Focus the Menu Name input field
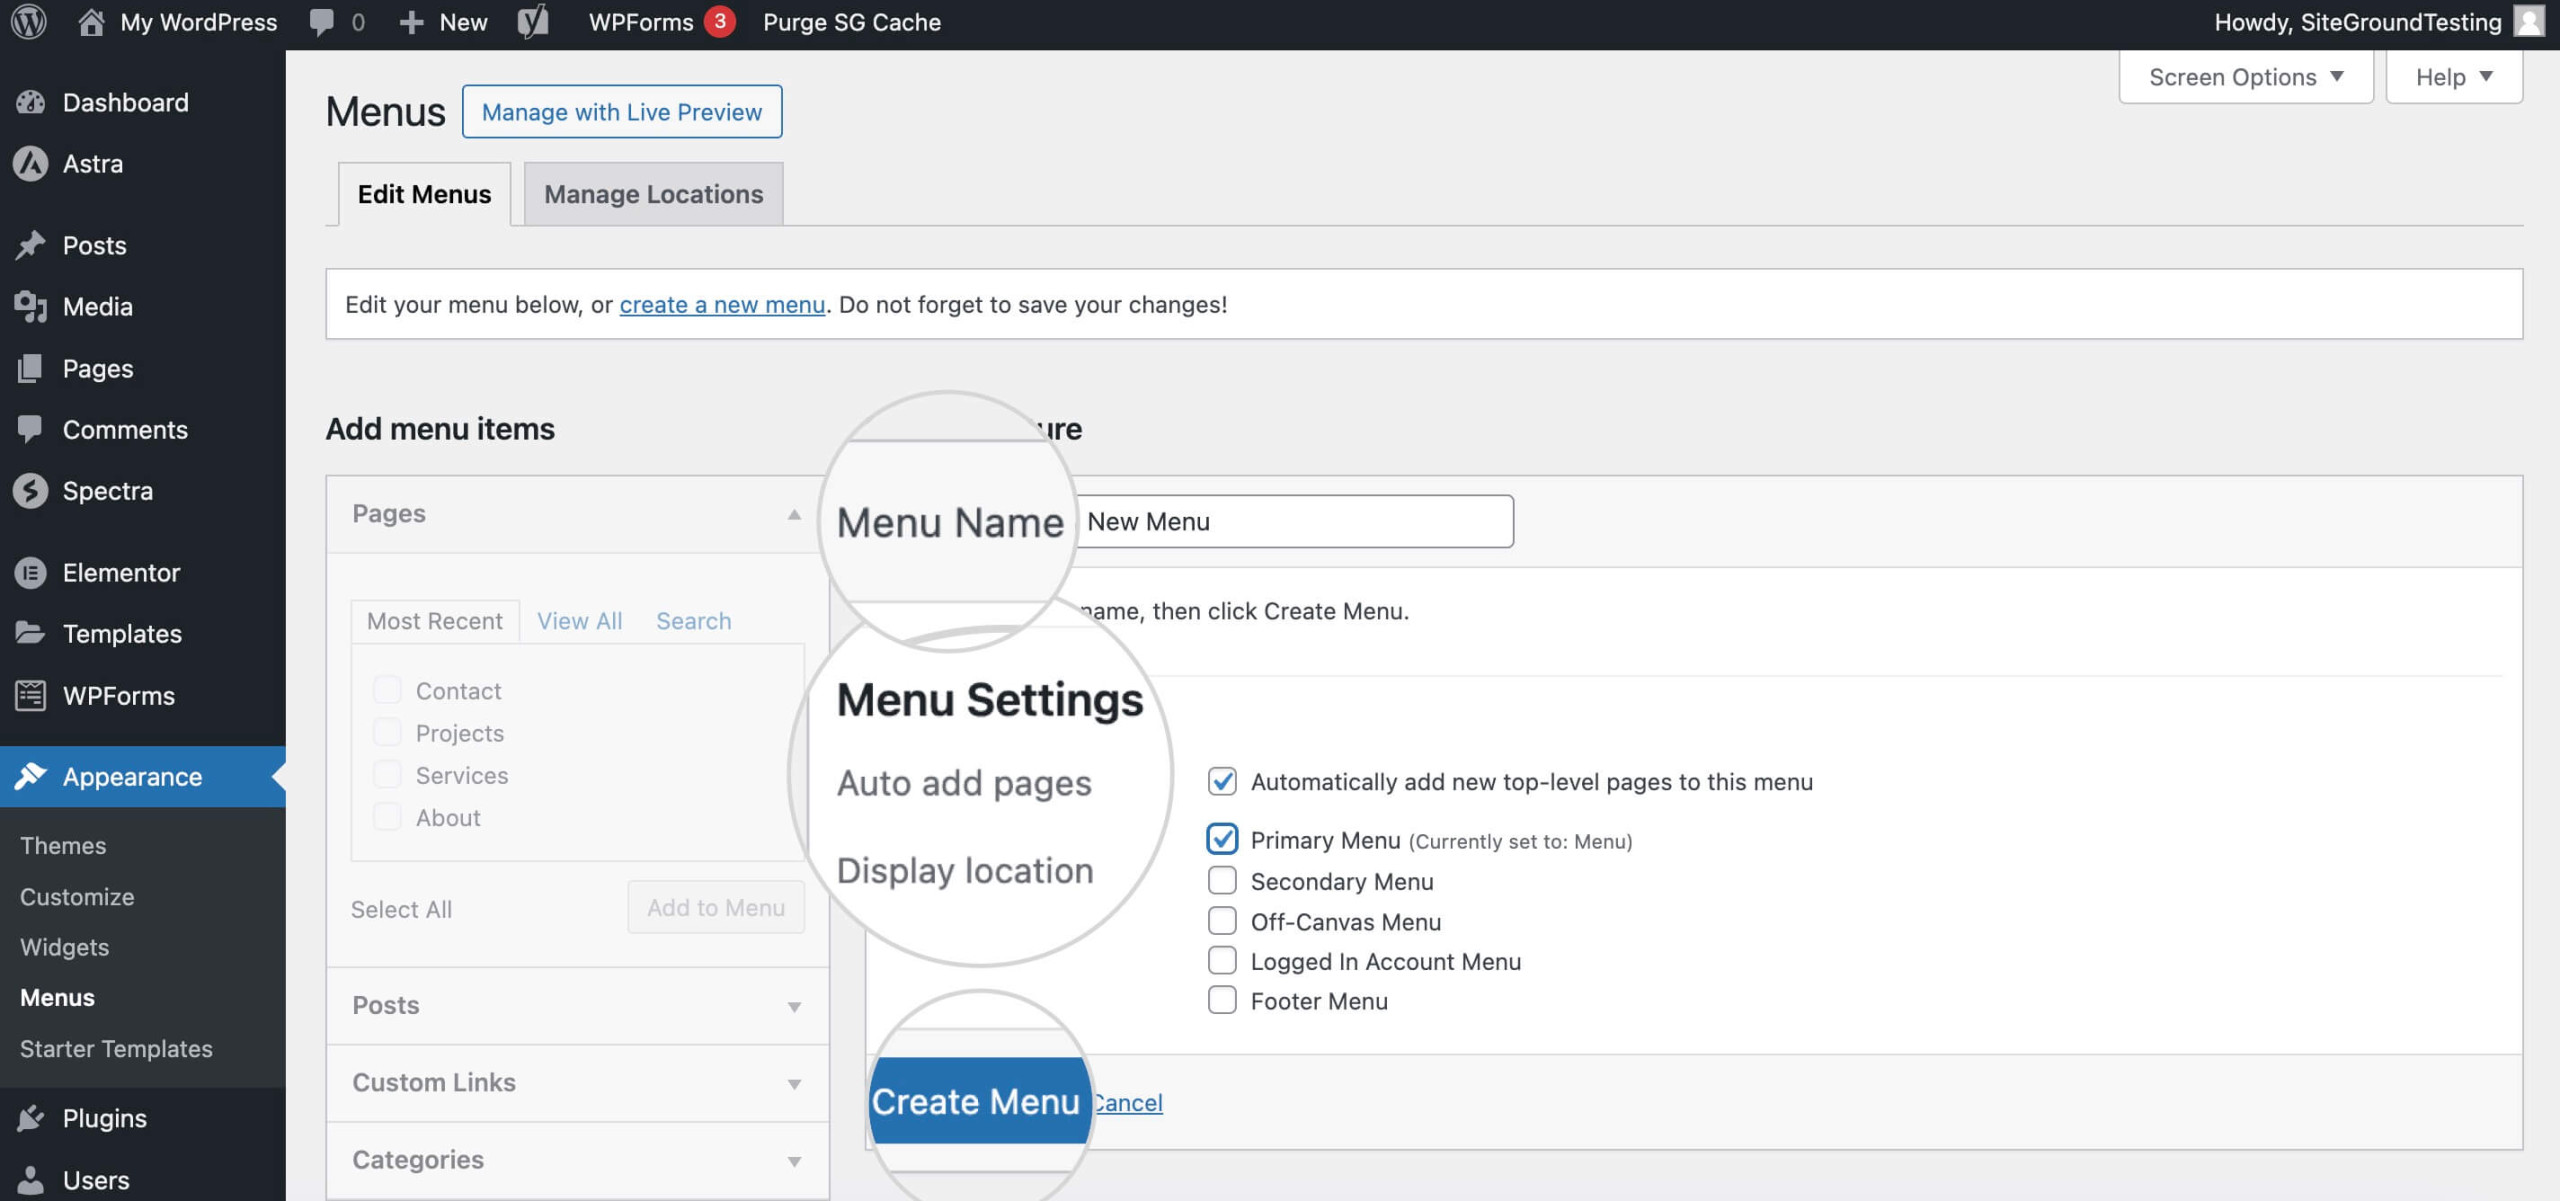This screenshot has height=1201, width=2560. 1296,521
